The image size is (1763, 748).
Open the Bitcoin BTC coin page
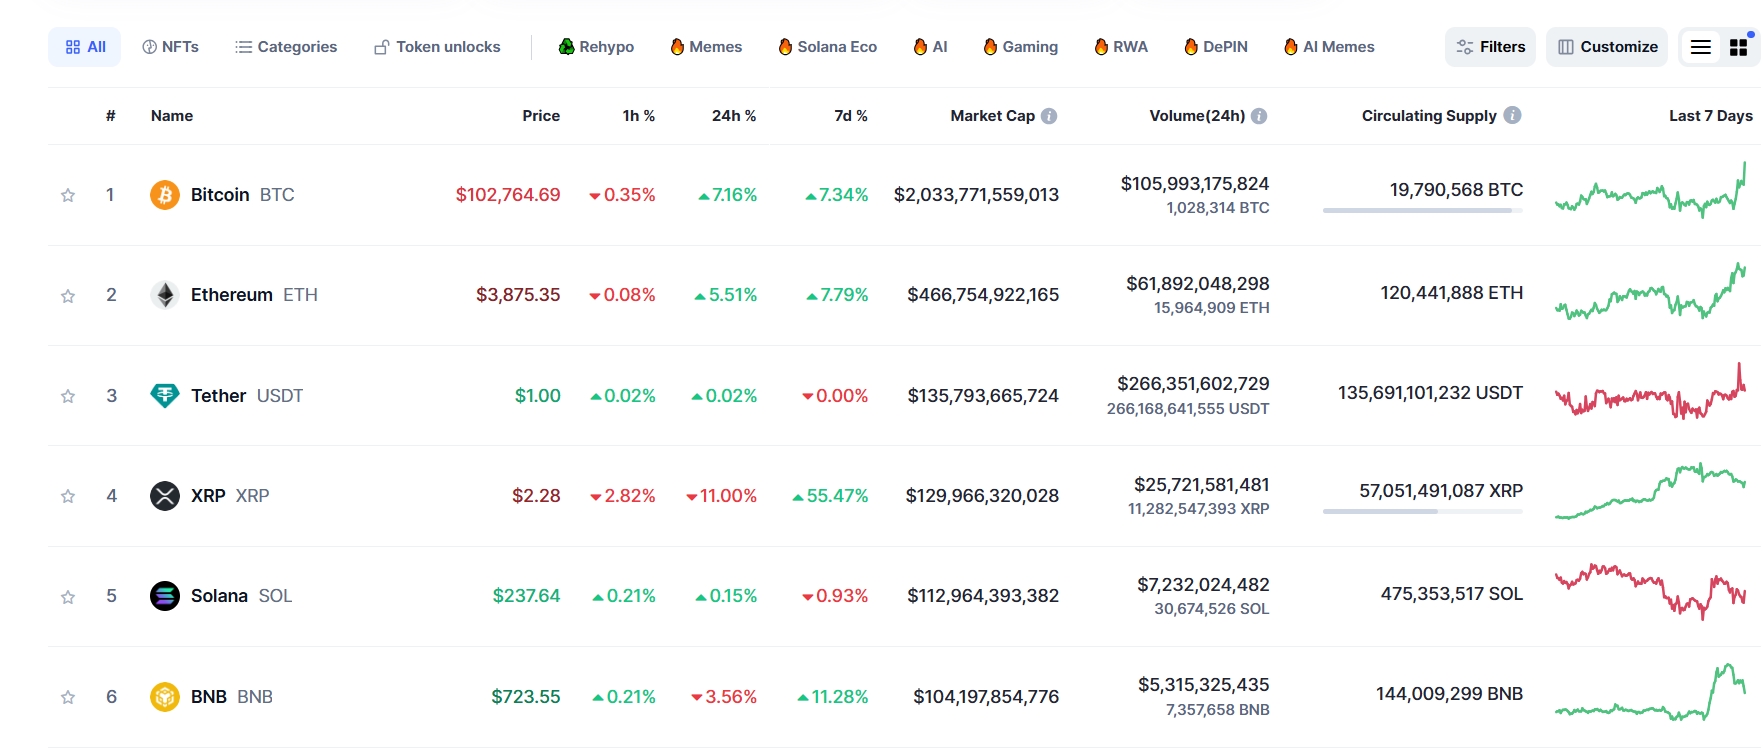point(243,195)
